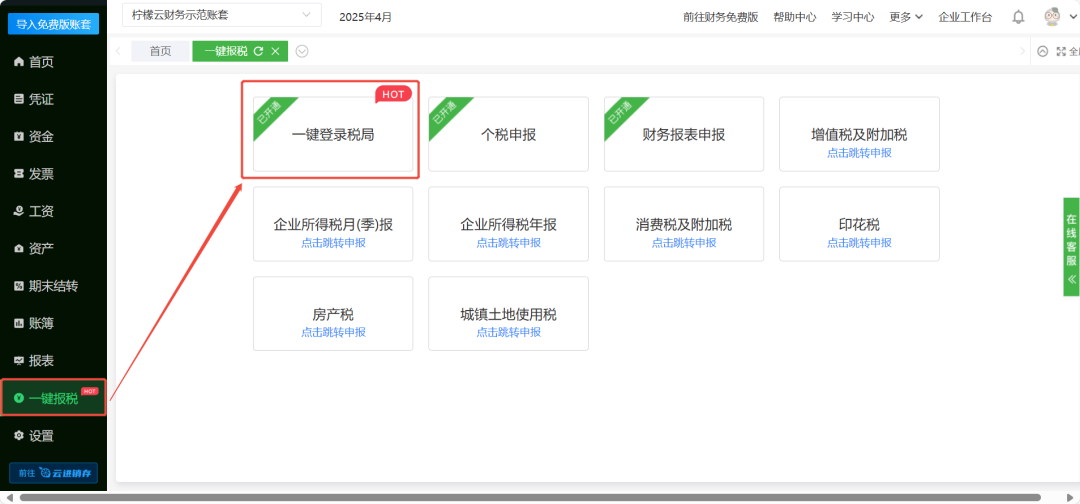Click the 资产 assets icon in sidebar

click(19, 249)
